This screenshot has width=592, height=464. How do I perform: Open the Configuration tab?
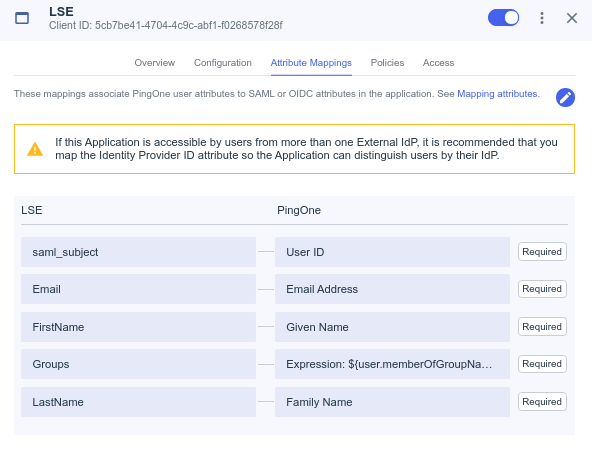tap(223, 63)
